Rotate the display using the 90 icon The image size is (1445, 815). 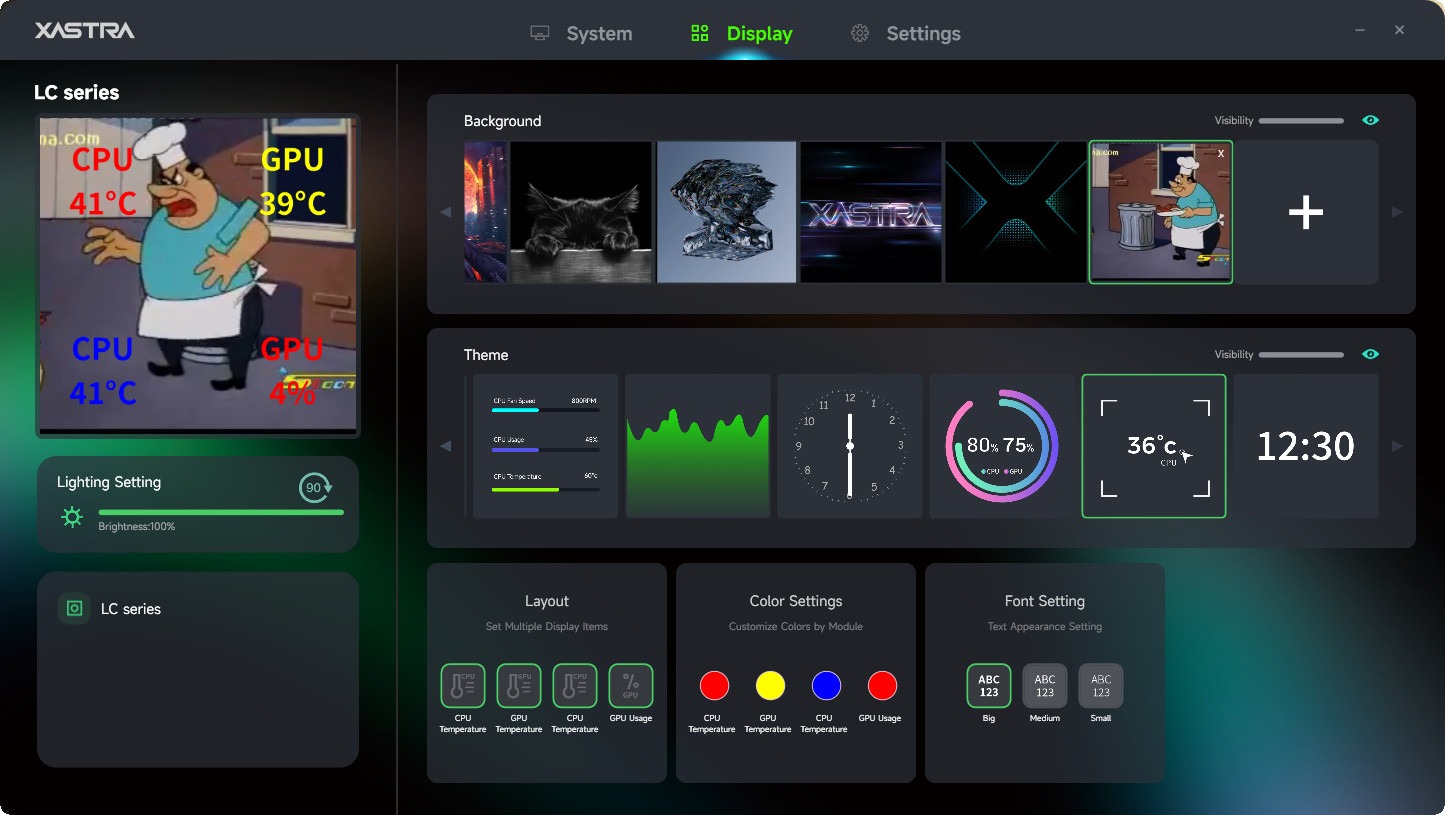click(x=315, y=488)
